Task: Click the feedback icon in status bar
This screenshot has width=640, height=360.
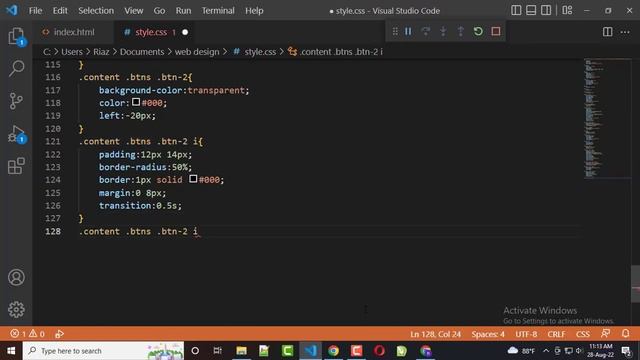Action: point(606,334)
